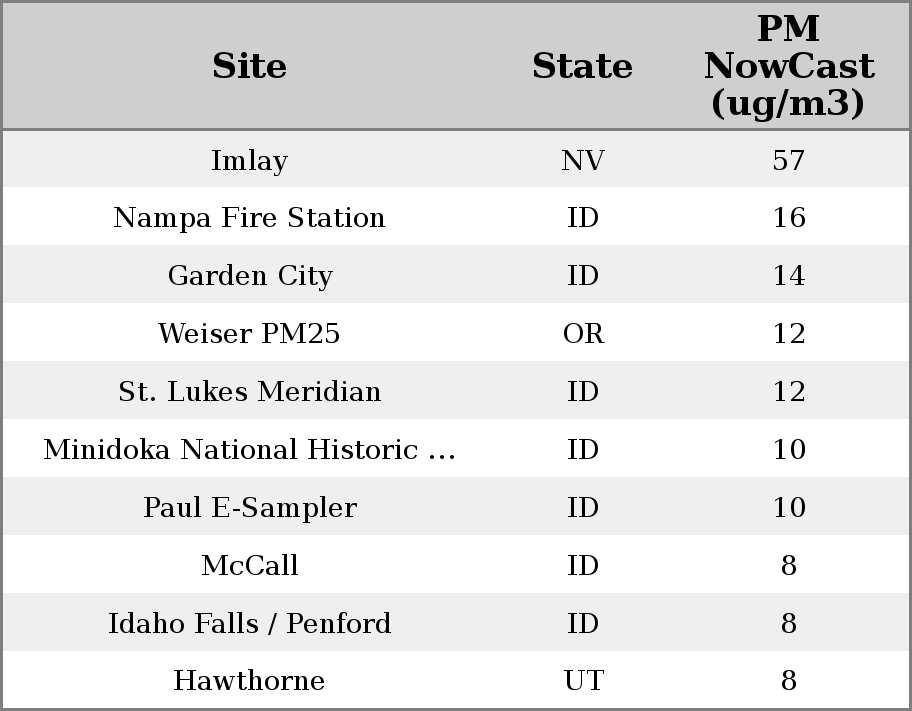Select the Garden City site name
This screenshot has height=711, width=912.
click(x=249, y=276)
